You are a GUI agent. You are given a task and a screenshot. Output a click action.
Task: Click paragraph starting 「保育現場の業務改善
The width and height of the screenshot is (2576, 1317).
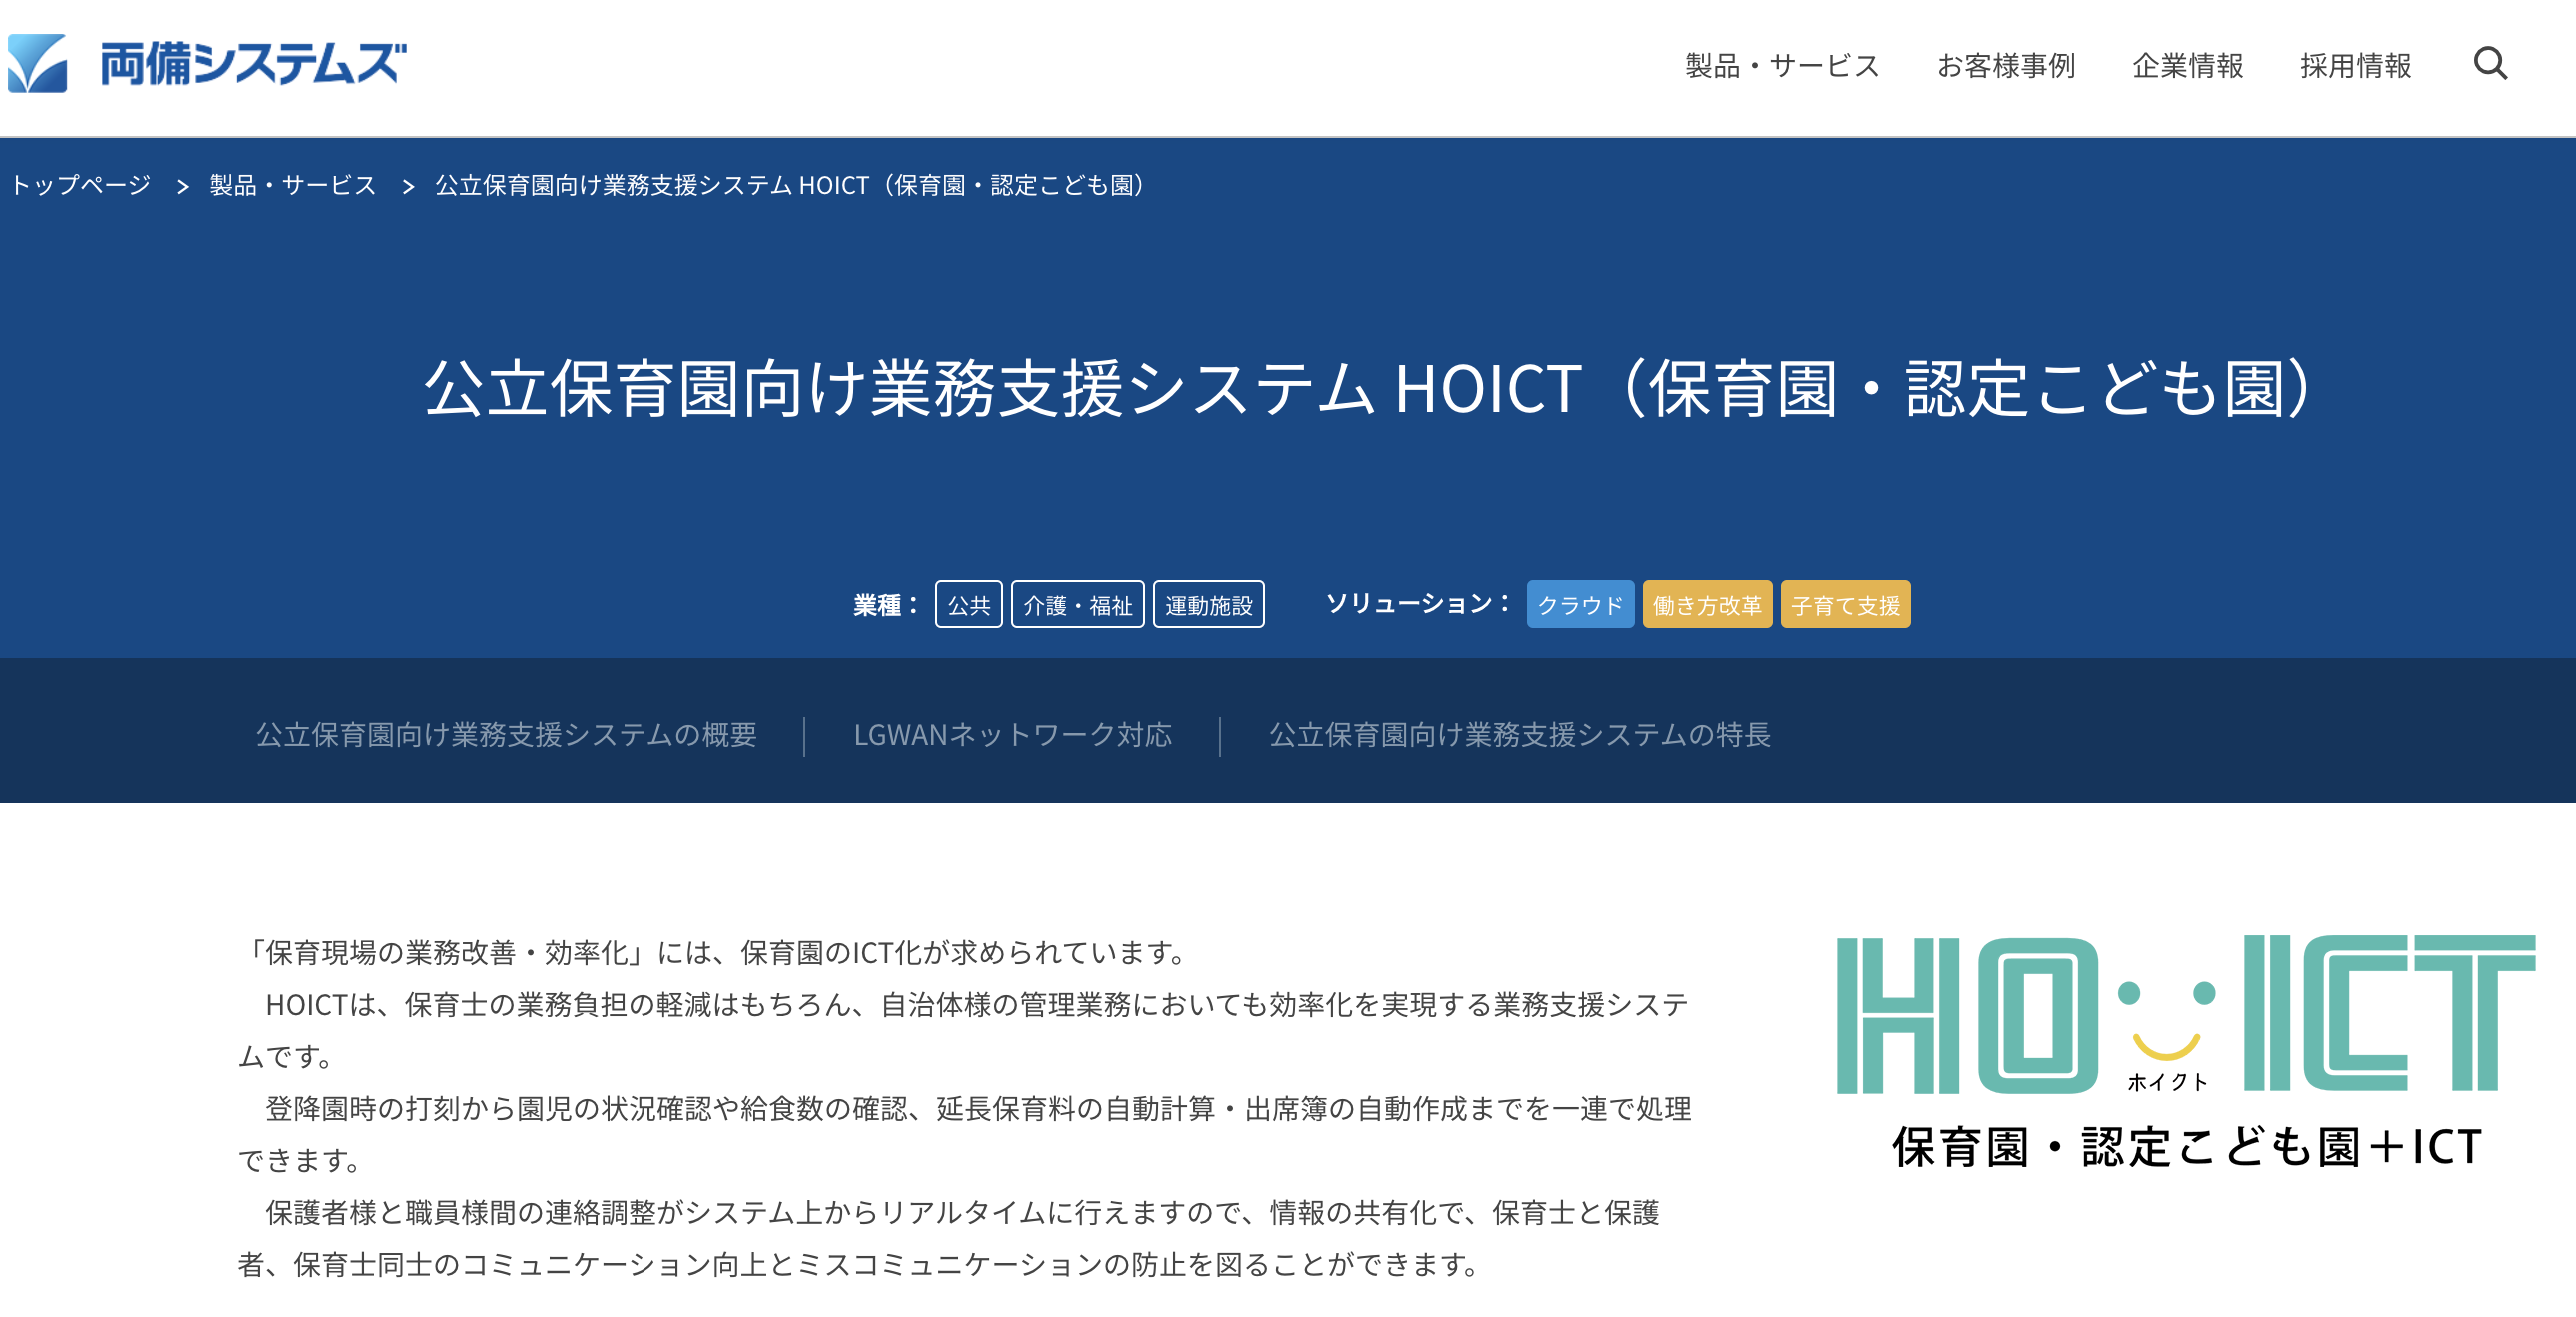(x=717, y=952)
